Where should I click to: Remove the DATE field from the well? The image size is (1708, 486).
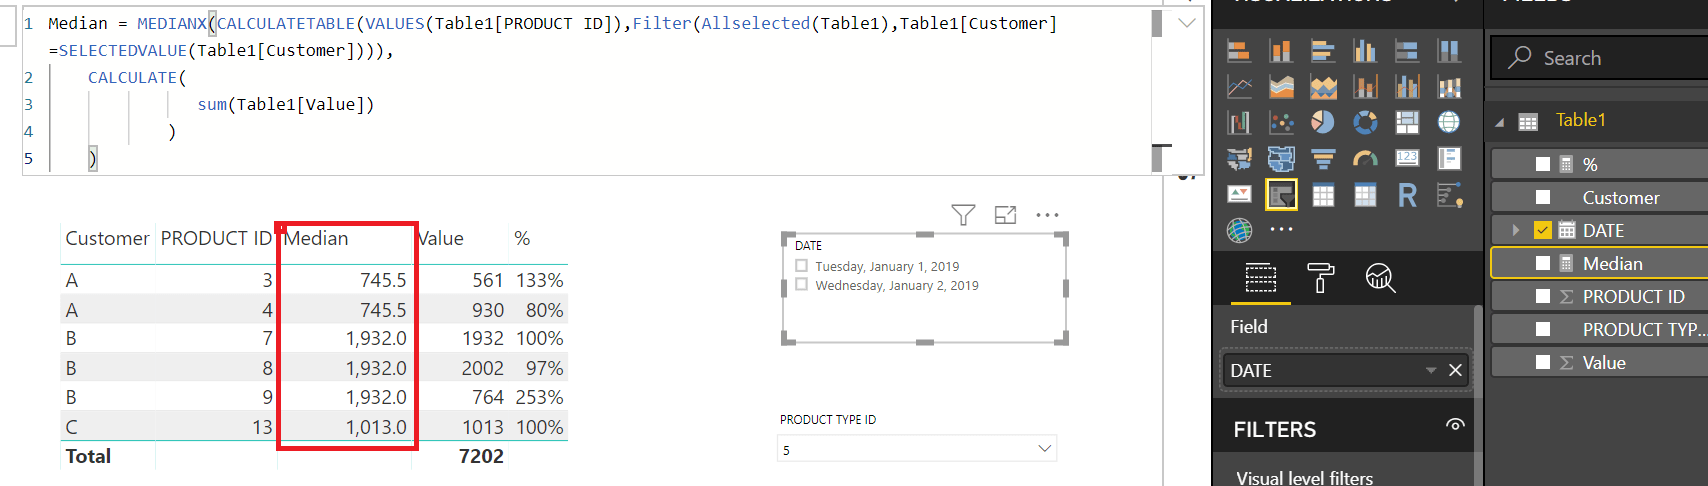pos(1455,370)
